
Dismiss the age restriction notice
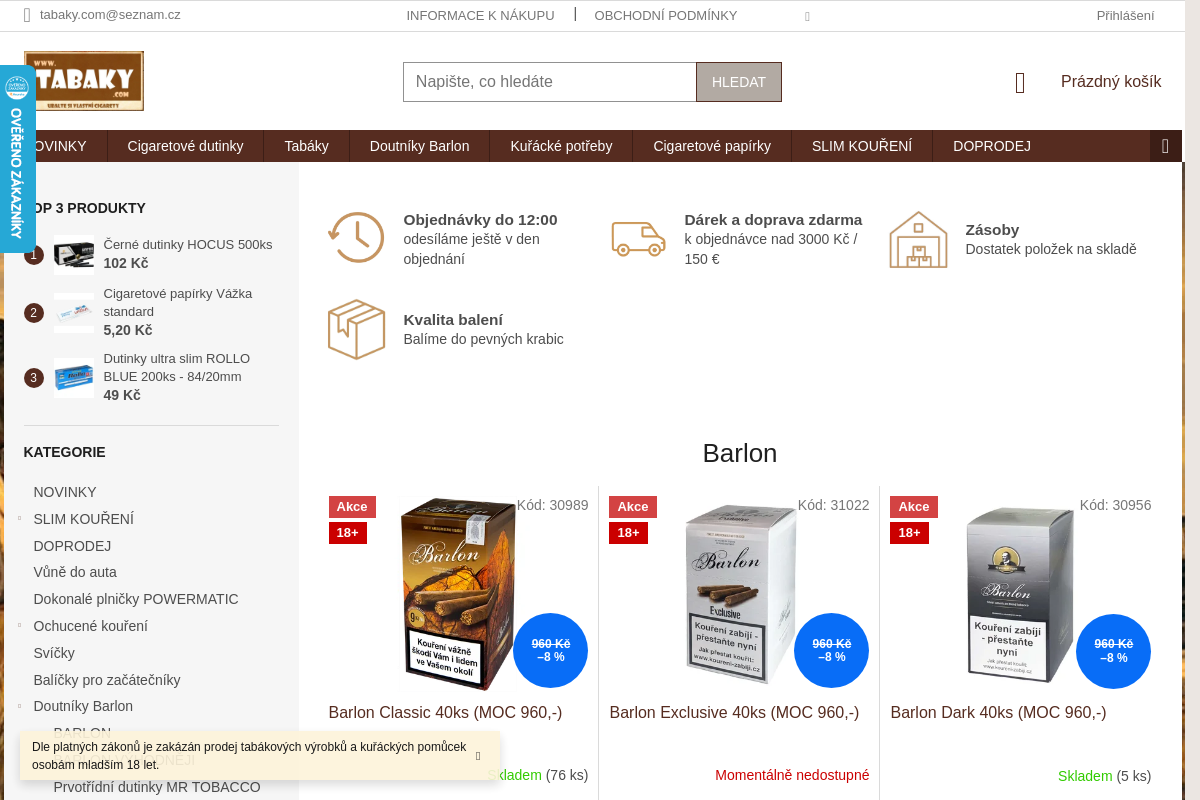(478, 756)
